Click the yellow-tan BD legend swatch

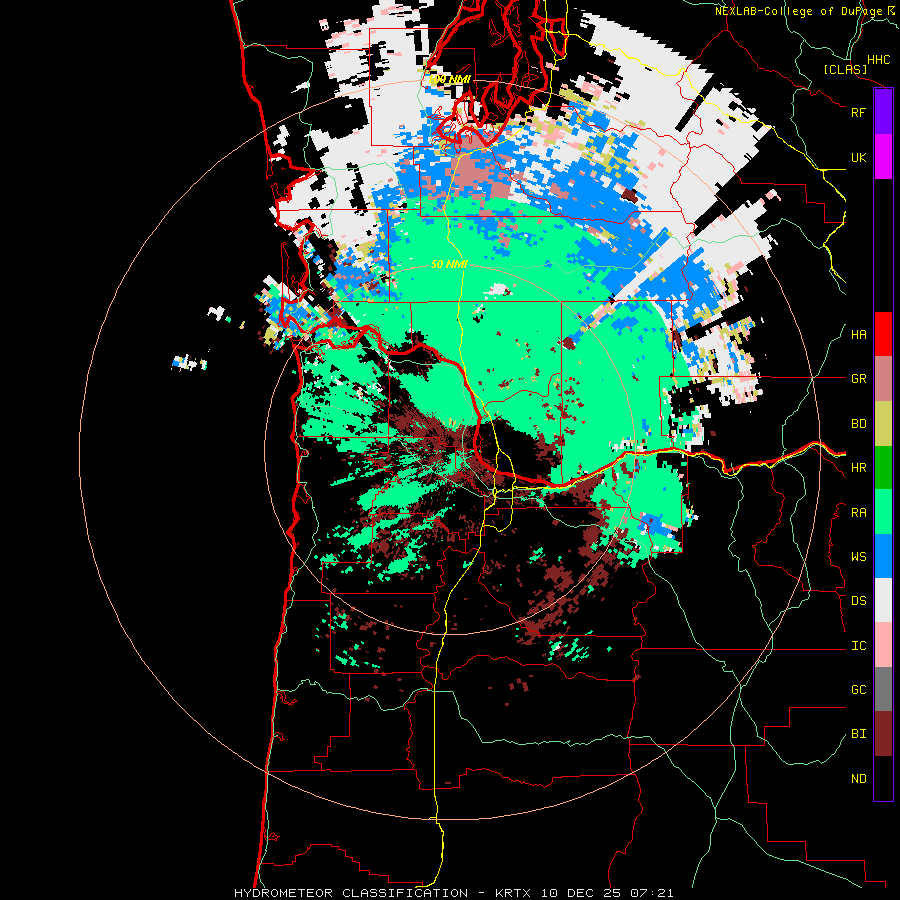pyautogui.click(x=883, y=424)
